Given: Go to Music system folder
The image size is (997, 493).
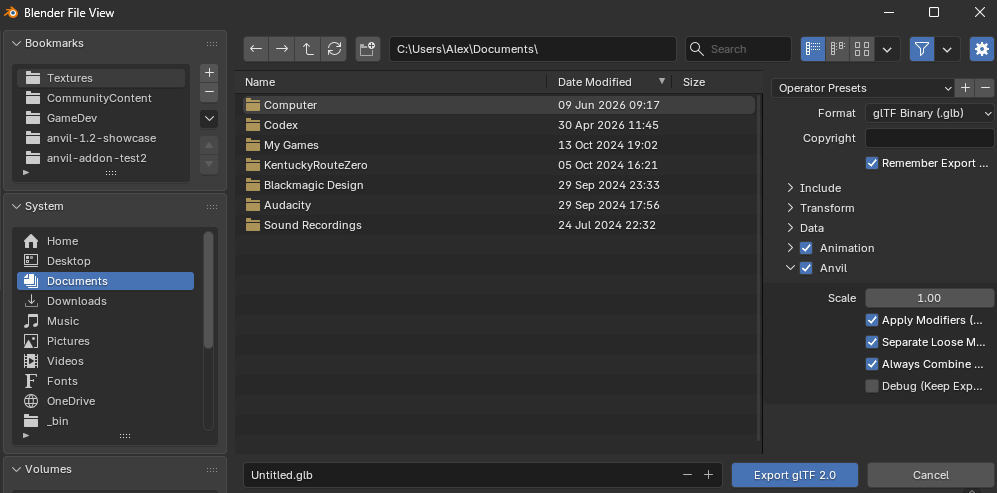Looking at the screenshot, I should pyautogui.click(x=106, y=321).
